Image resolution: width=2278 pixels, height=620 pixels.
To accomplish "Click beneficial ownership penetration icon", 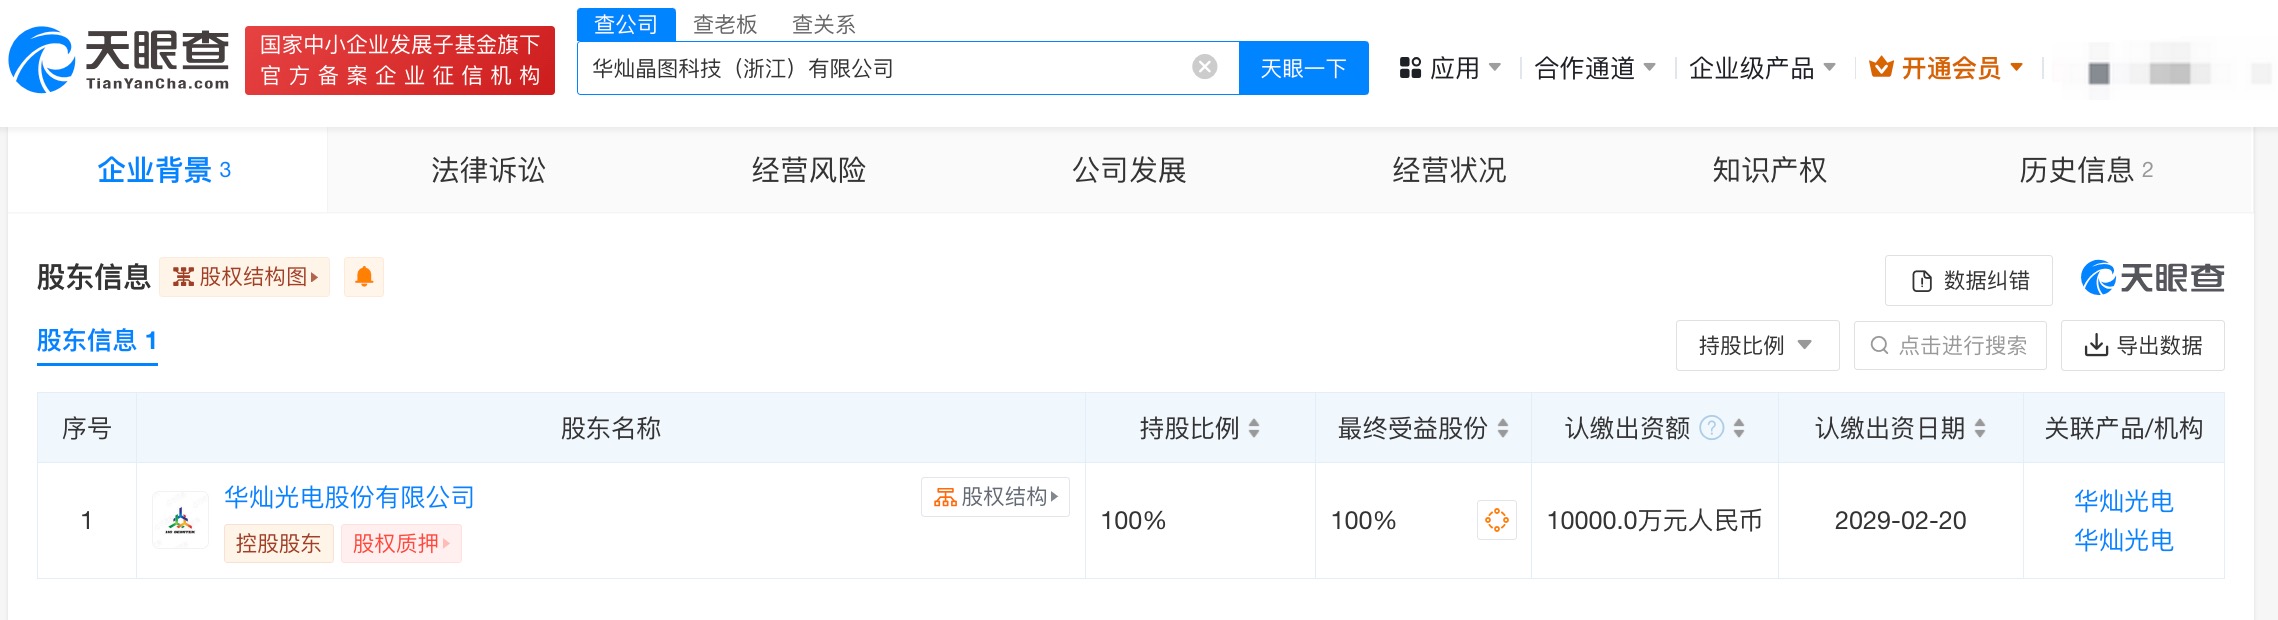I will click(x=1496, y=520).
